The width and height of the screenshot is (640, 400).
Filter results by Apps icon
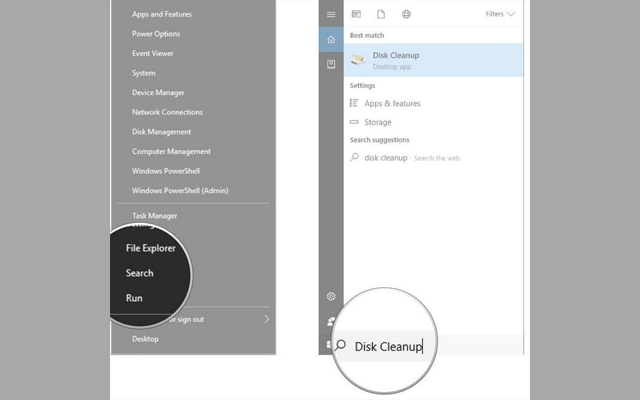click(x=355, y=14)
